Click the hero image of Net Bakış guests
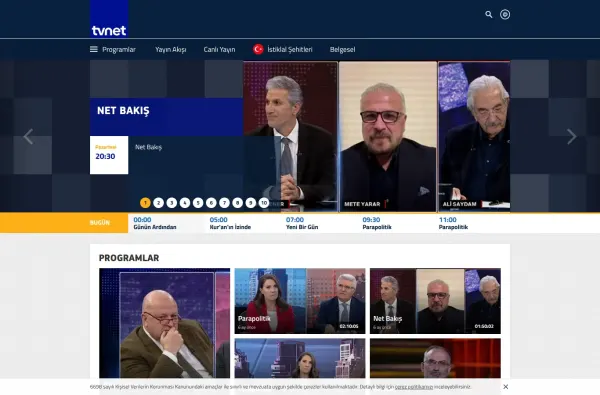 click(377, 136)
